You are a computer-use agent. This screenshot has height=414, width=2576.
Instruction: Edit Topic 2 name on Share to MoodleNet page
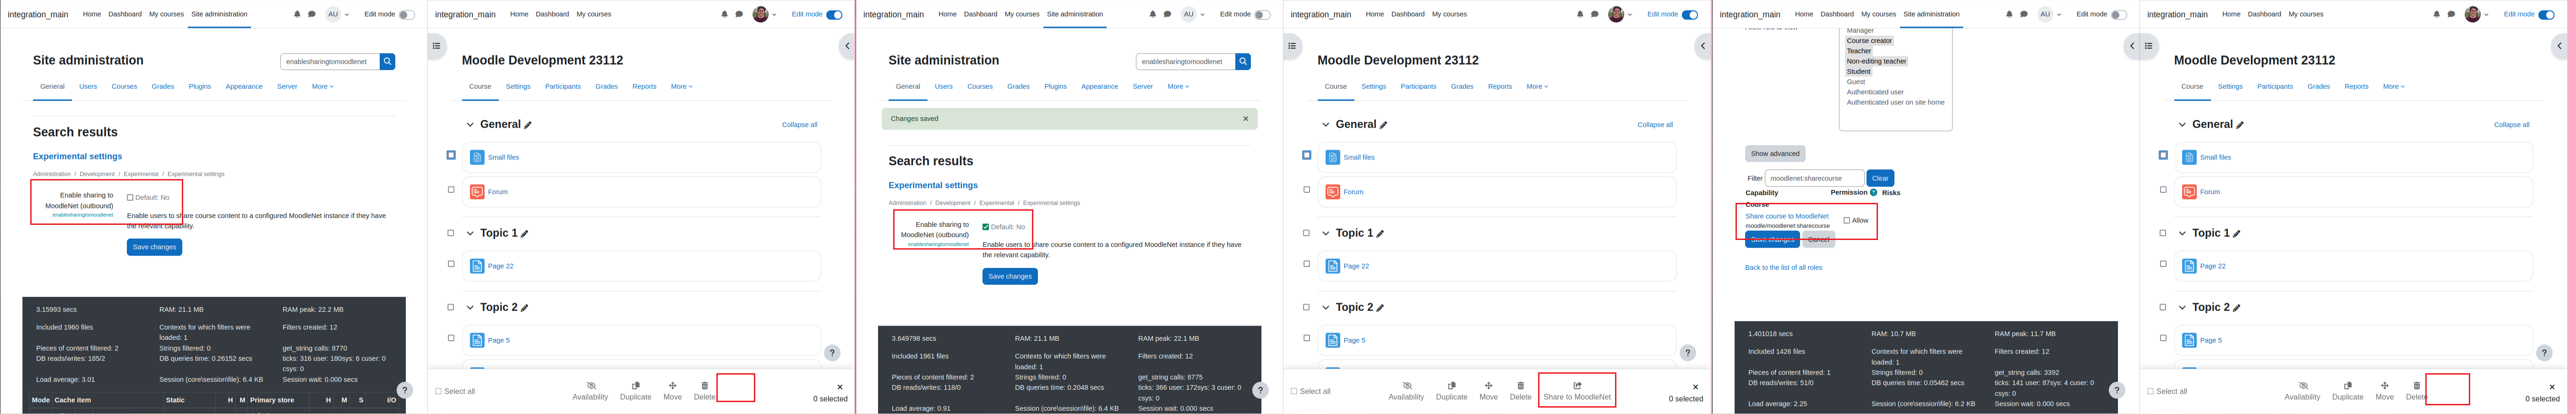[x=1381, y=308]
